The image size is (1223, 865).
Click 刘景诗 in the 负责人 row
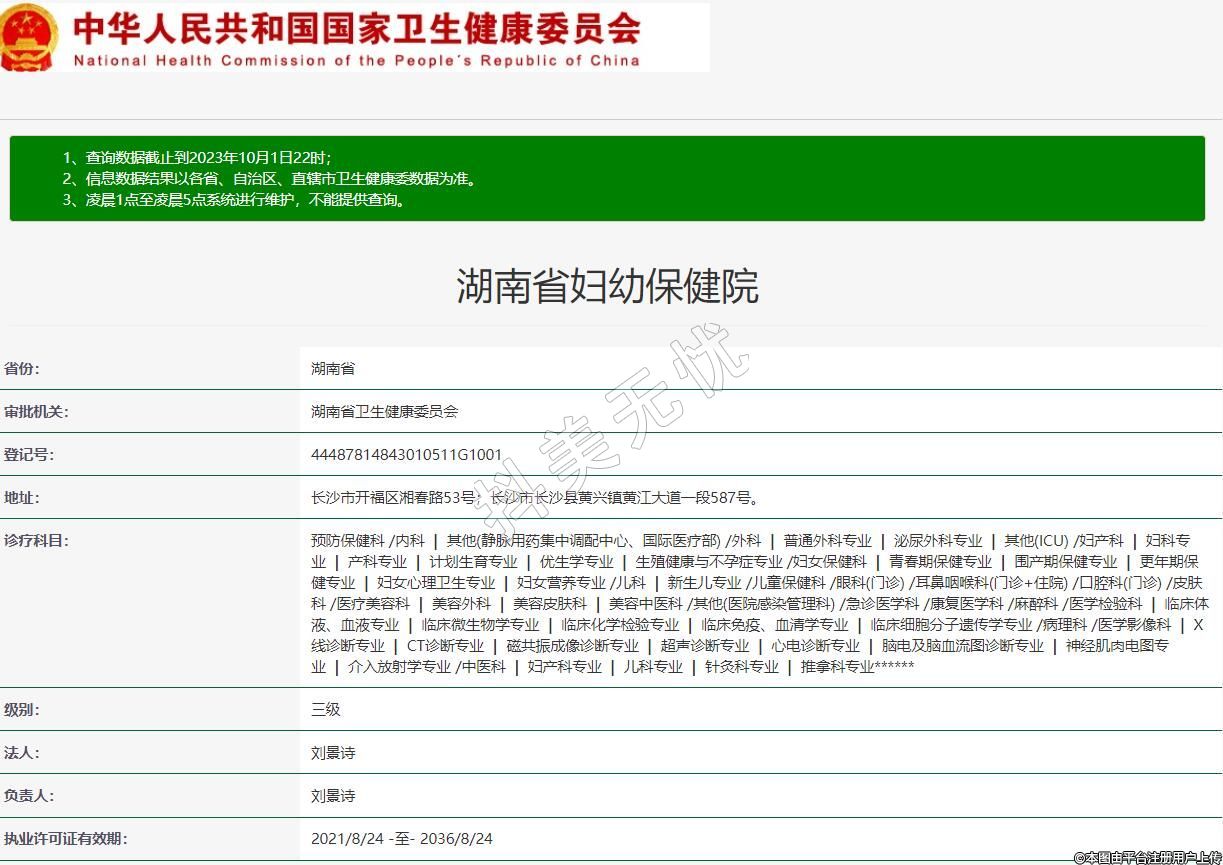tap(333, 796)
